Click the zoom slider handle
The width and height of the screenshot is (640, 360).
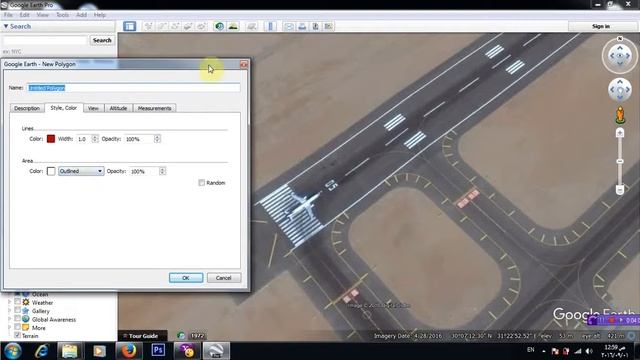coord(620,161)
